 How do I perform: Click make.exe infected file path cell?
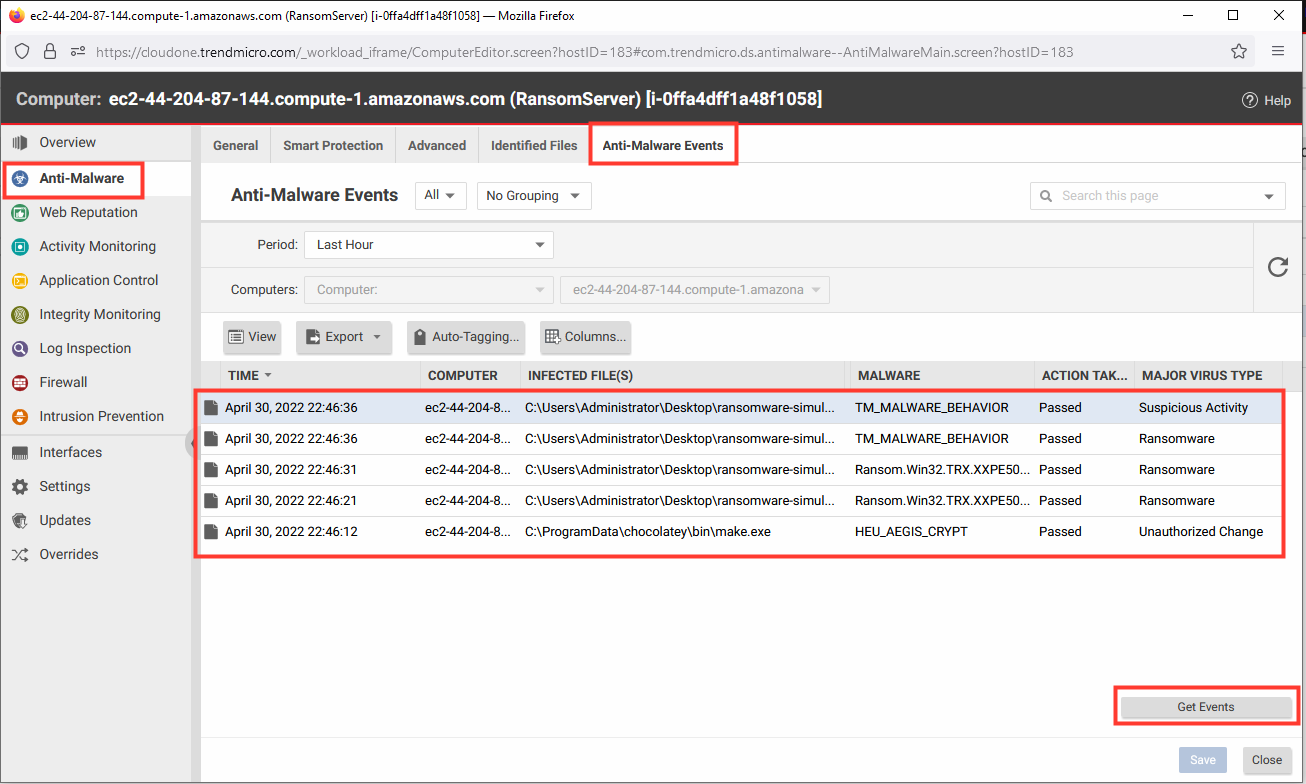[x=648, y=532]
